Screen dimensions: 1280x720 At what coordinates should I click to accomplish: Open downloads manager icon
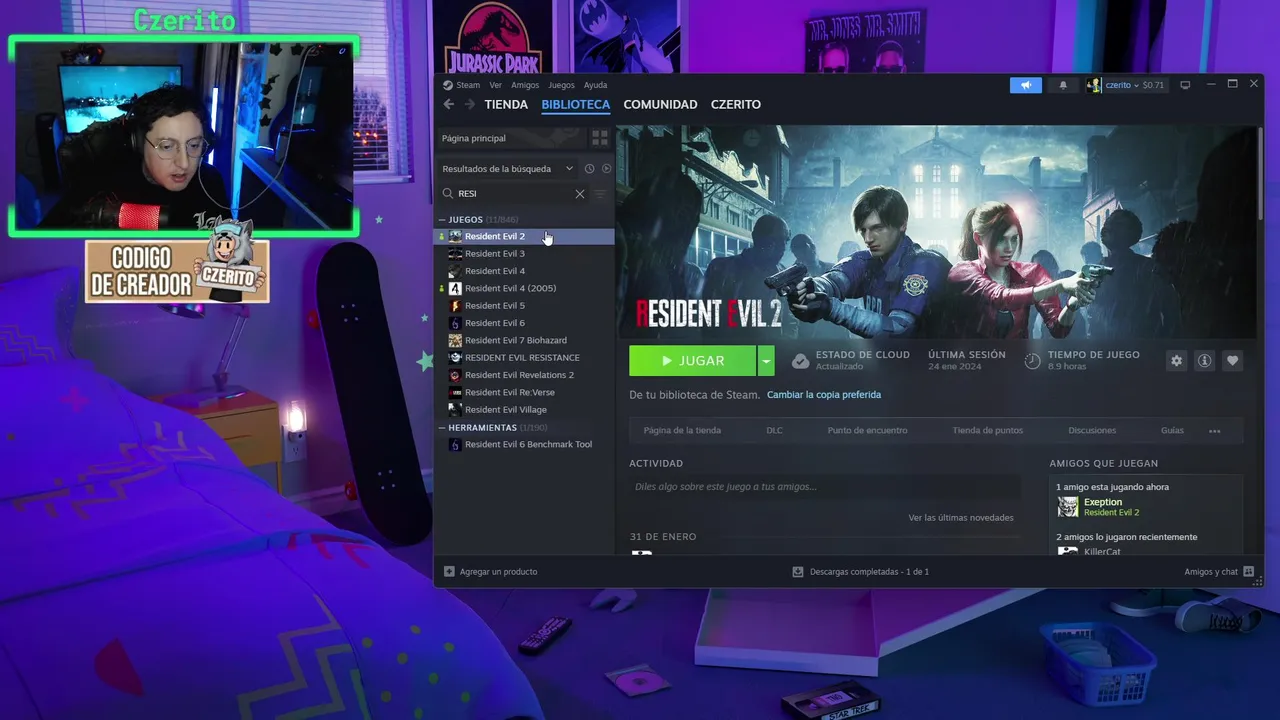click(798, 572)
